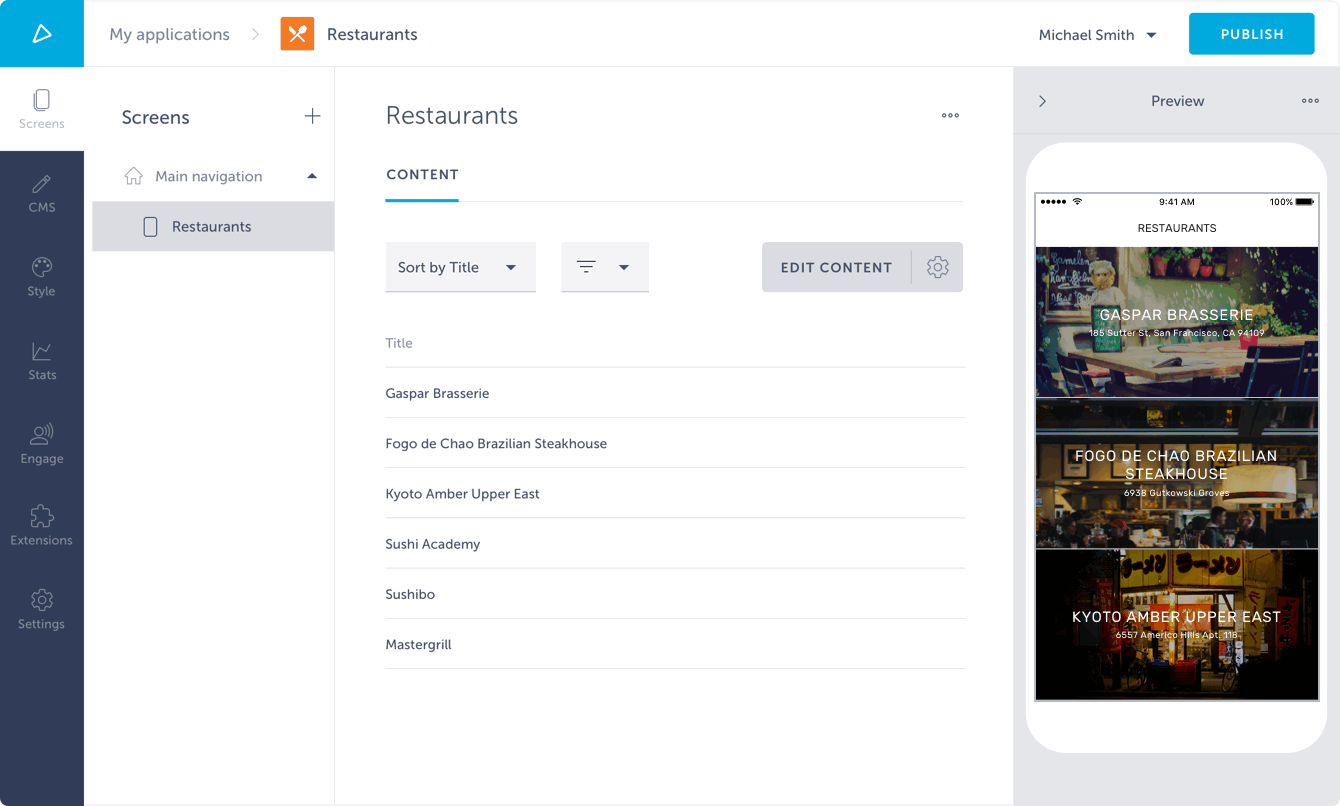The height and width of the screenshot is (806, 1340).
Task: Expand Michael Smith account menu
Action: (1097, 35)
